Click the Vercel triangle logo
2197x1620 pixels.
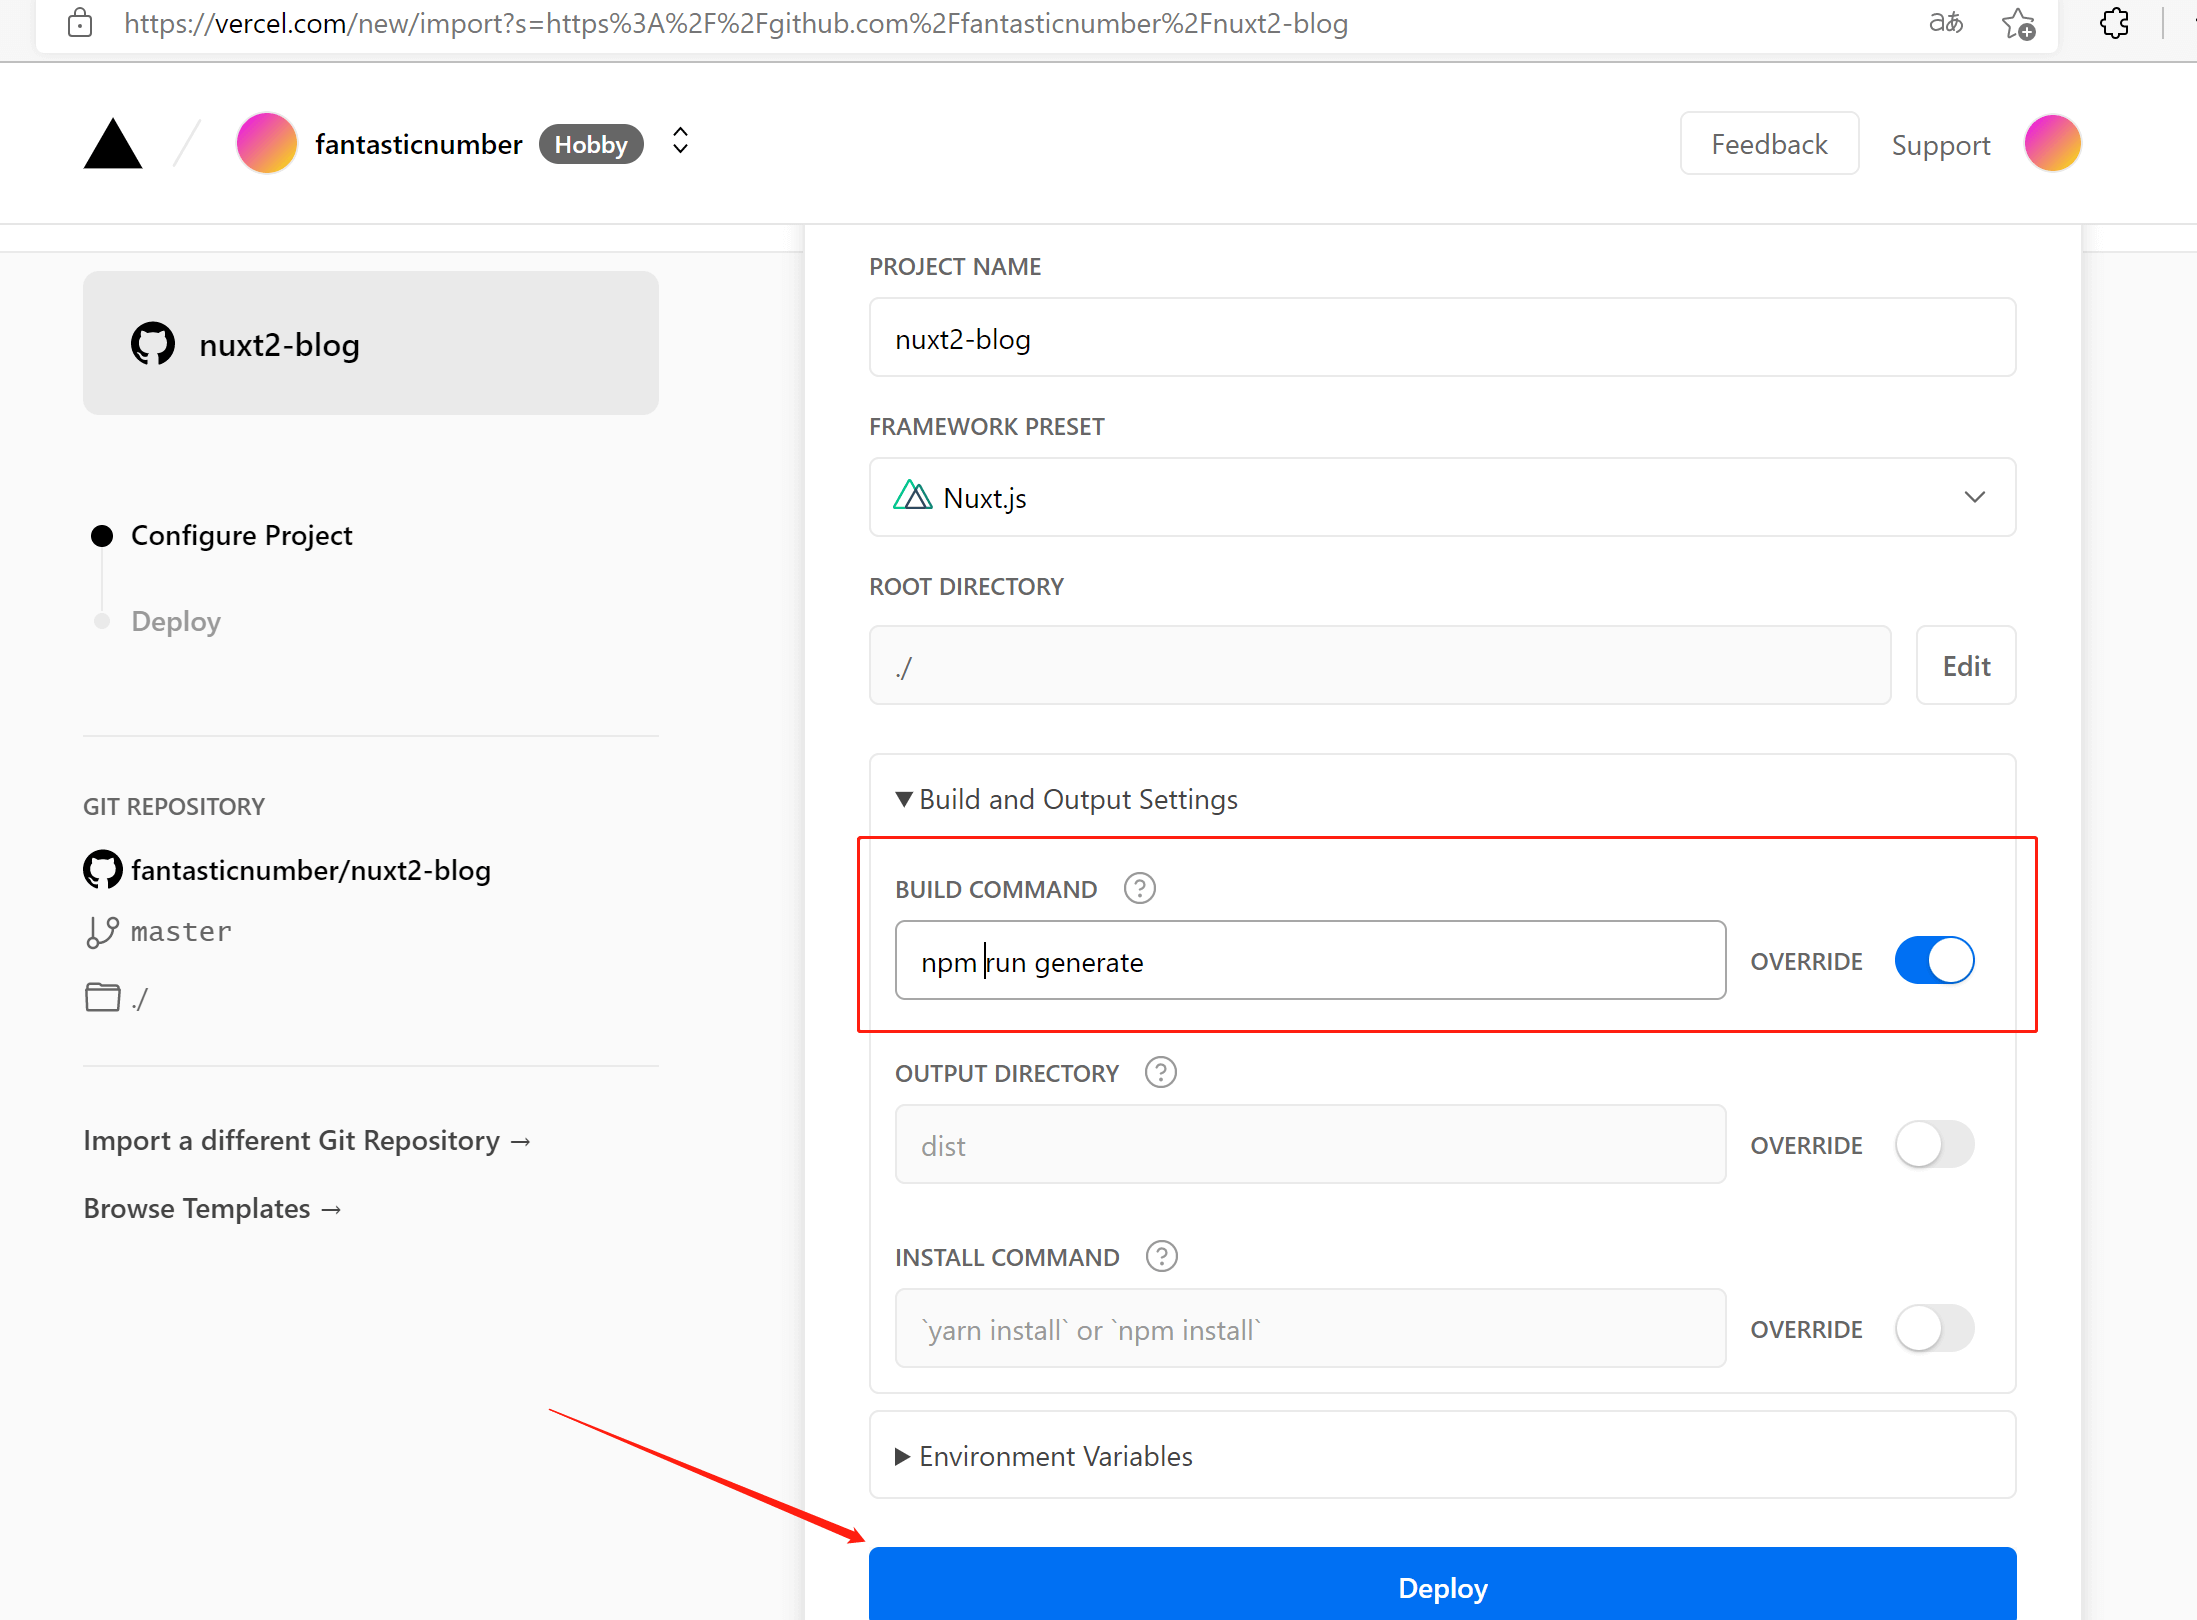click(113, 145)
